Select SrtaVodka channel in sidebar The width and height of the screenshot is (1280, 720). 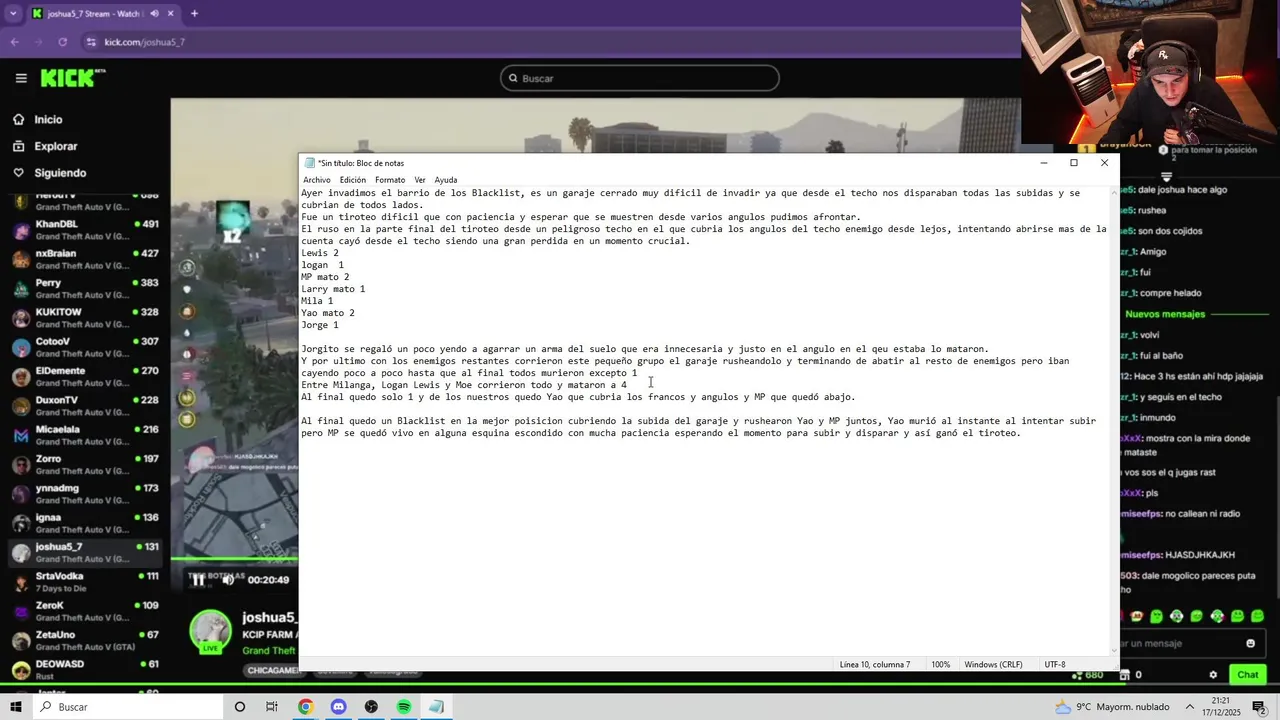click(84, 582)
